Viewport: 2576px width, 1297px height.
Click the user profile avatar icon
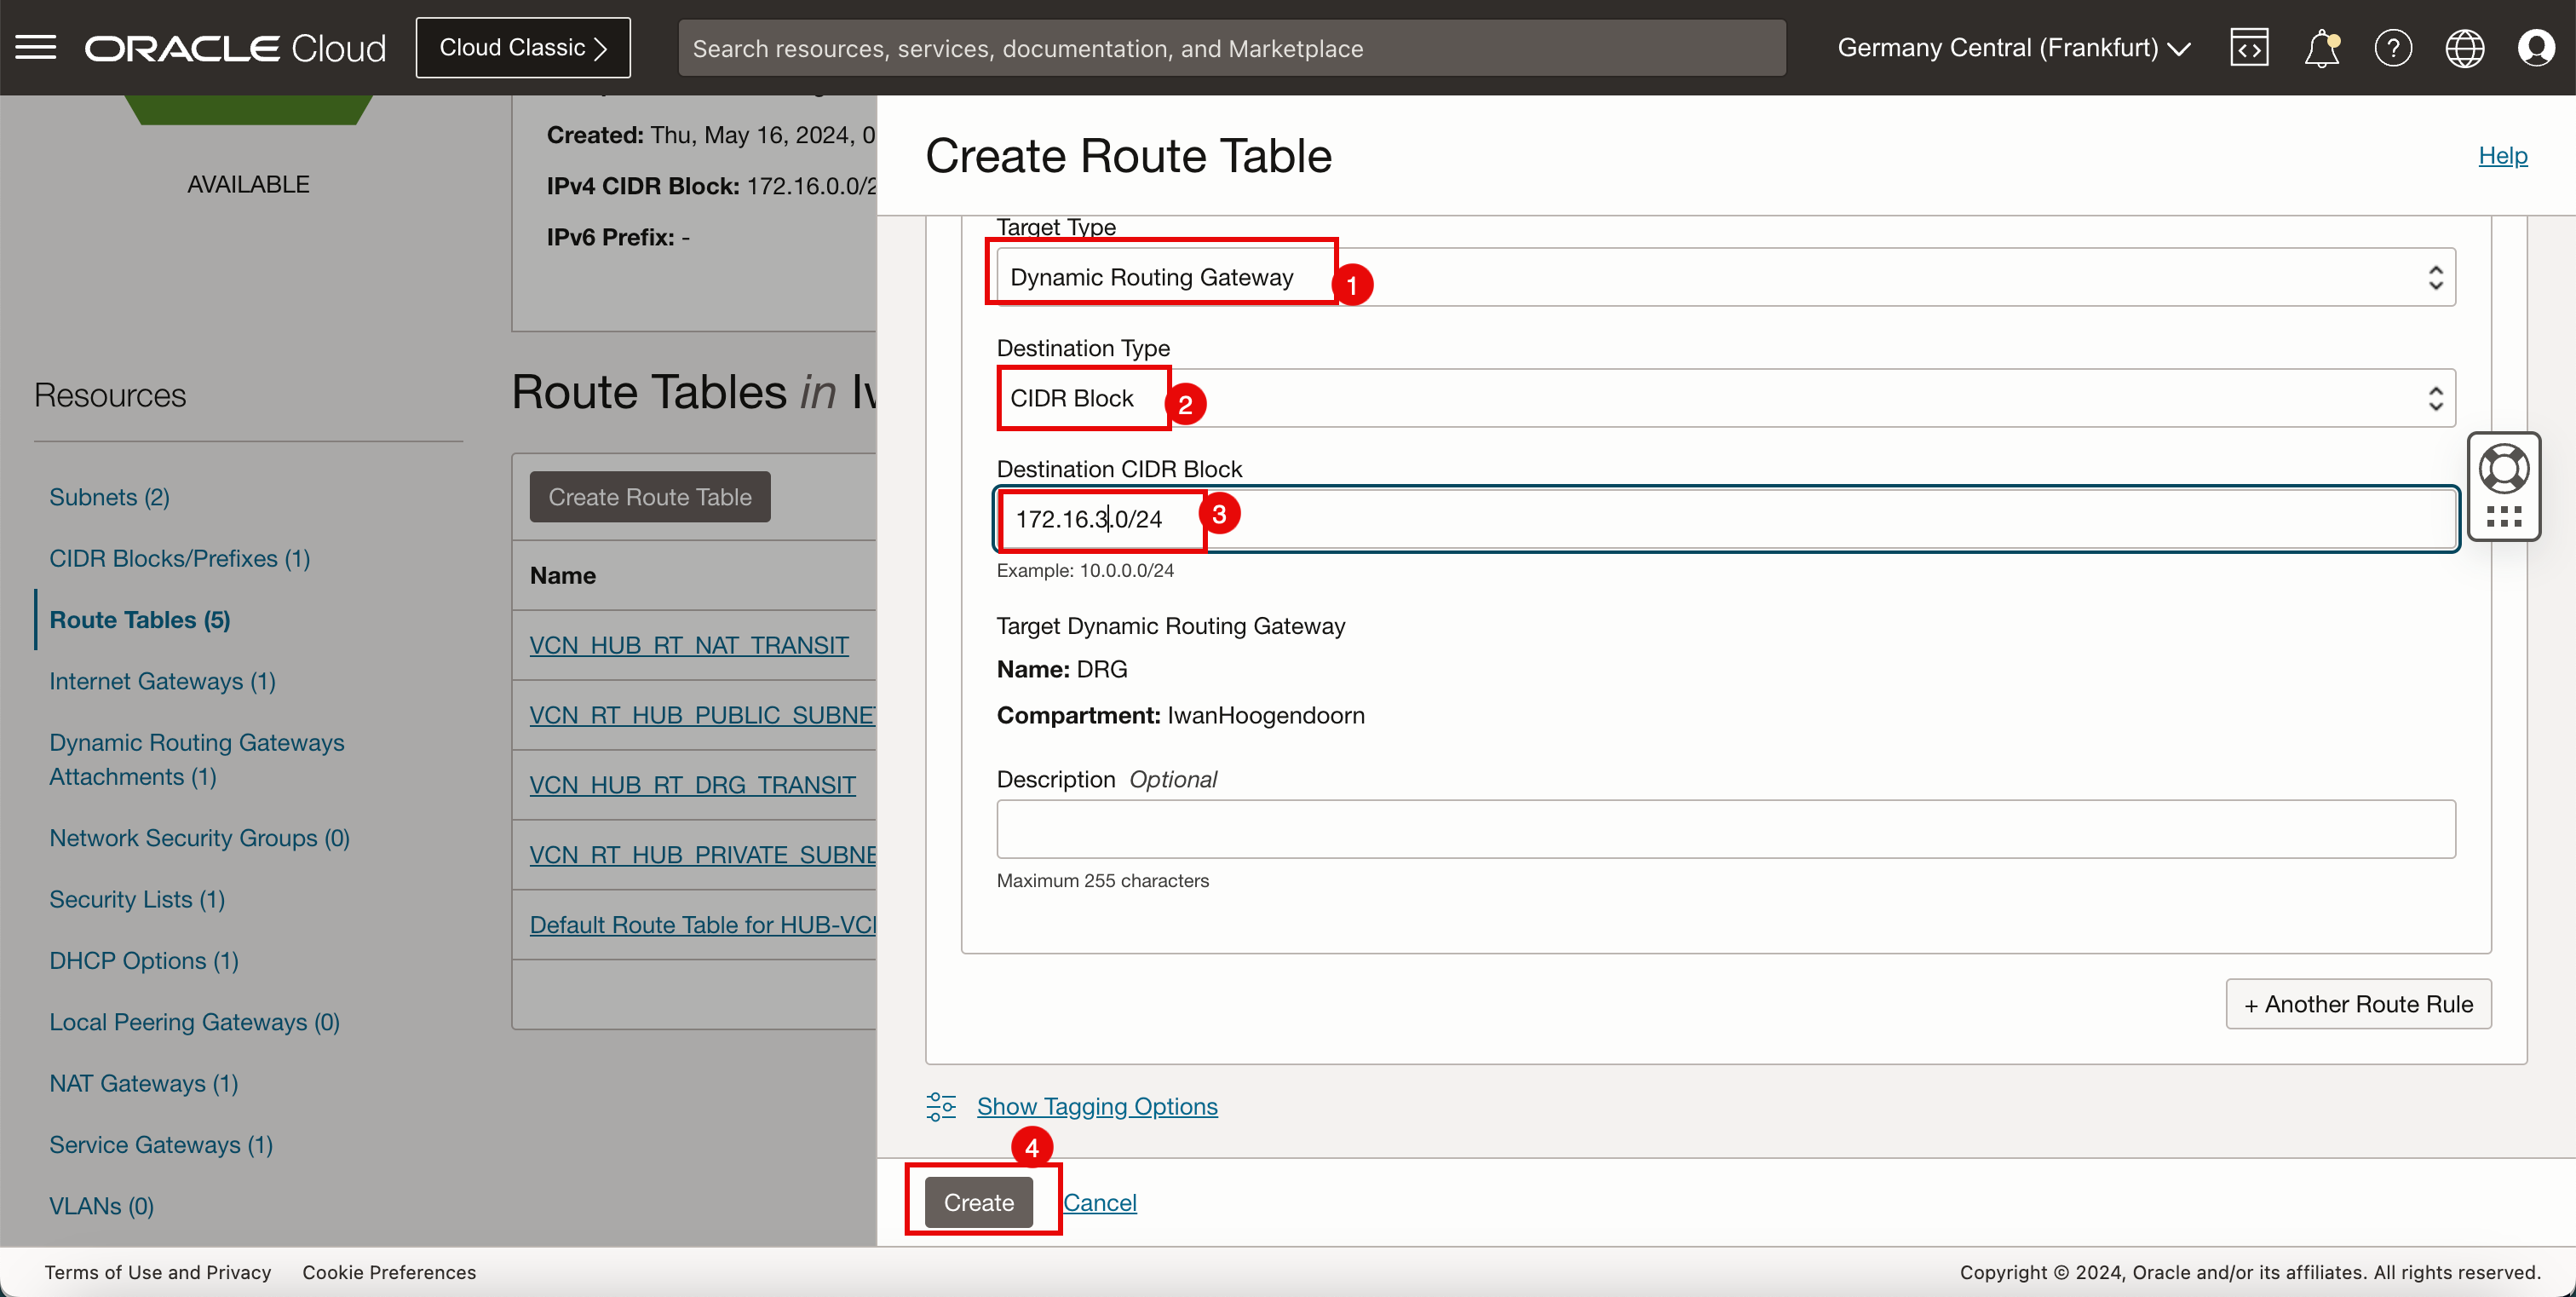[2536, 48]
